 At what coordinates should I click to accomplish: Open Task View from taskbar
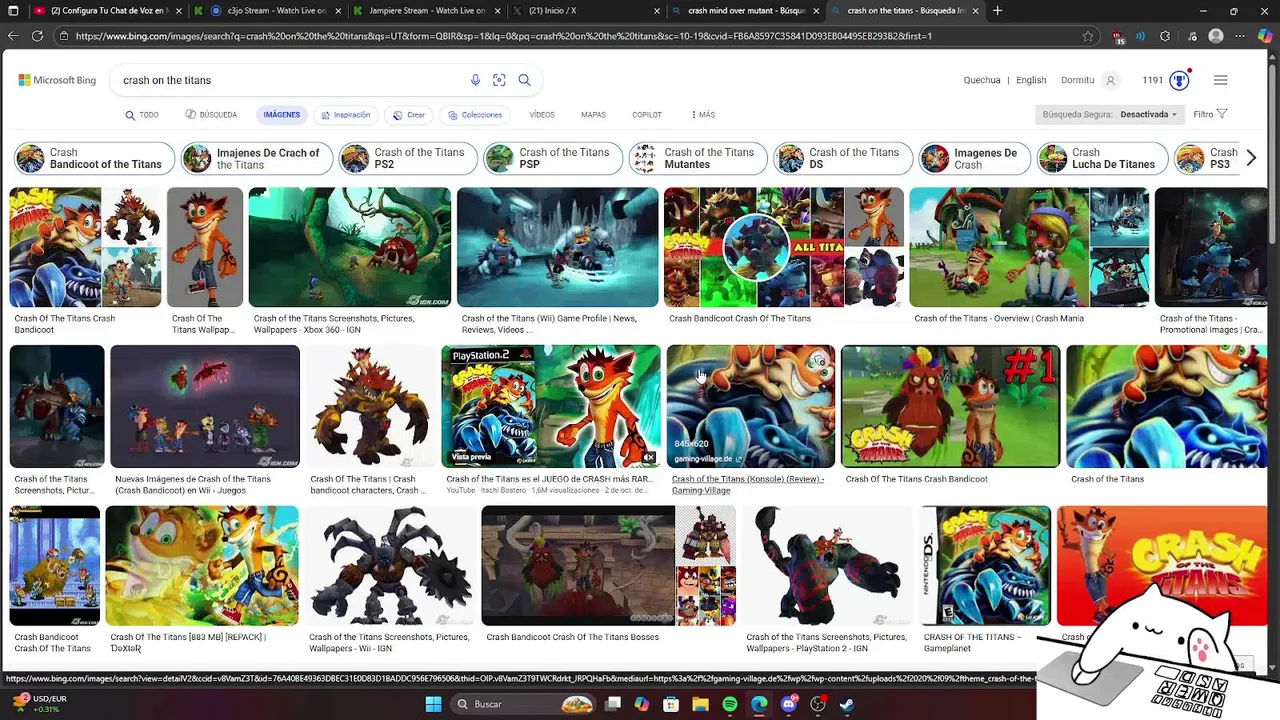click(613, 704)
